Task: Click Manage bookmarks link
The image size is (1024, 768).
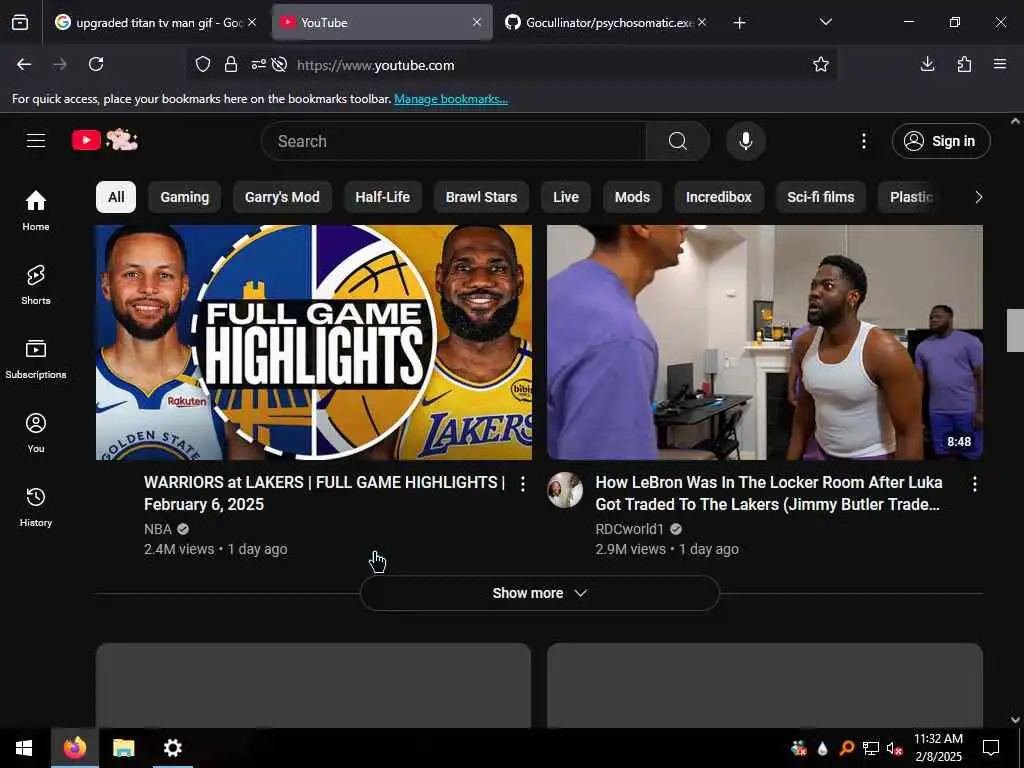Action: click(451, 99)
